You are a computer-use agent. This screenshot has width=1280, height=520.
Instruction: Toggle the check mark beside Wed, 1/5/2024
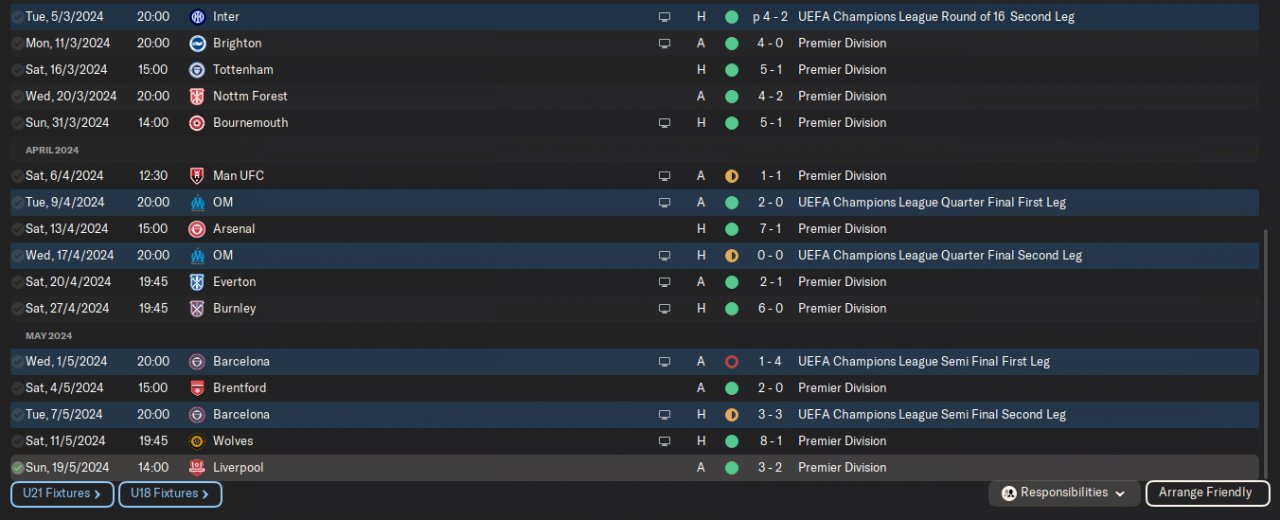point(17,362)
